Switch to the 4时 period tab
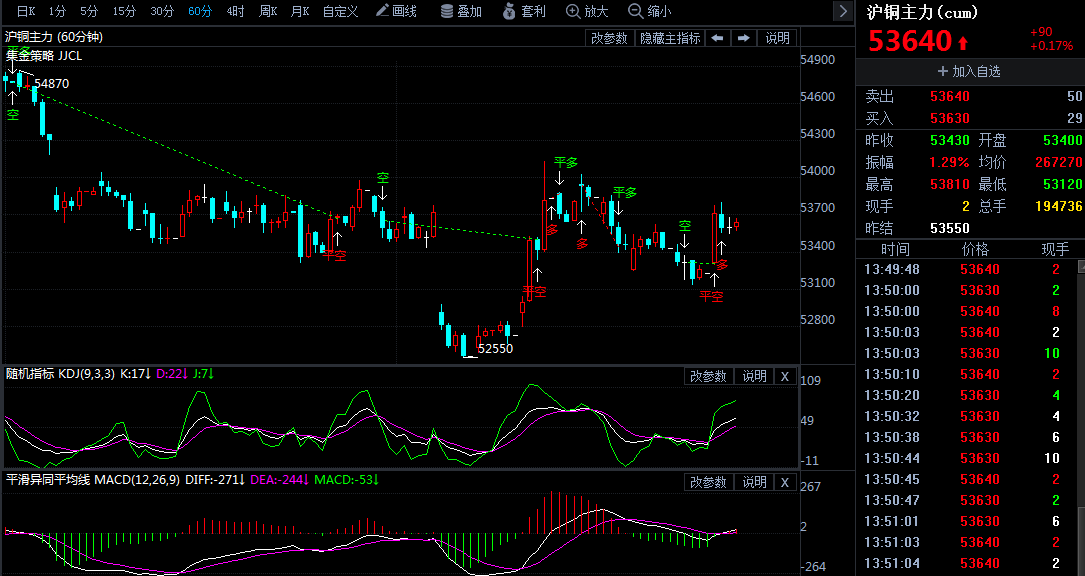This screenshot has width=1085, height=576. 235,11
